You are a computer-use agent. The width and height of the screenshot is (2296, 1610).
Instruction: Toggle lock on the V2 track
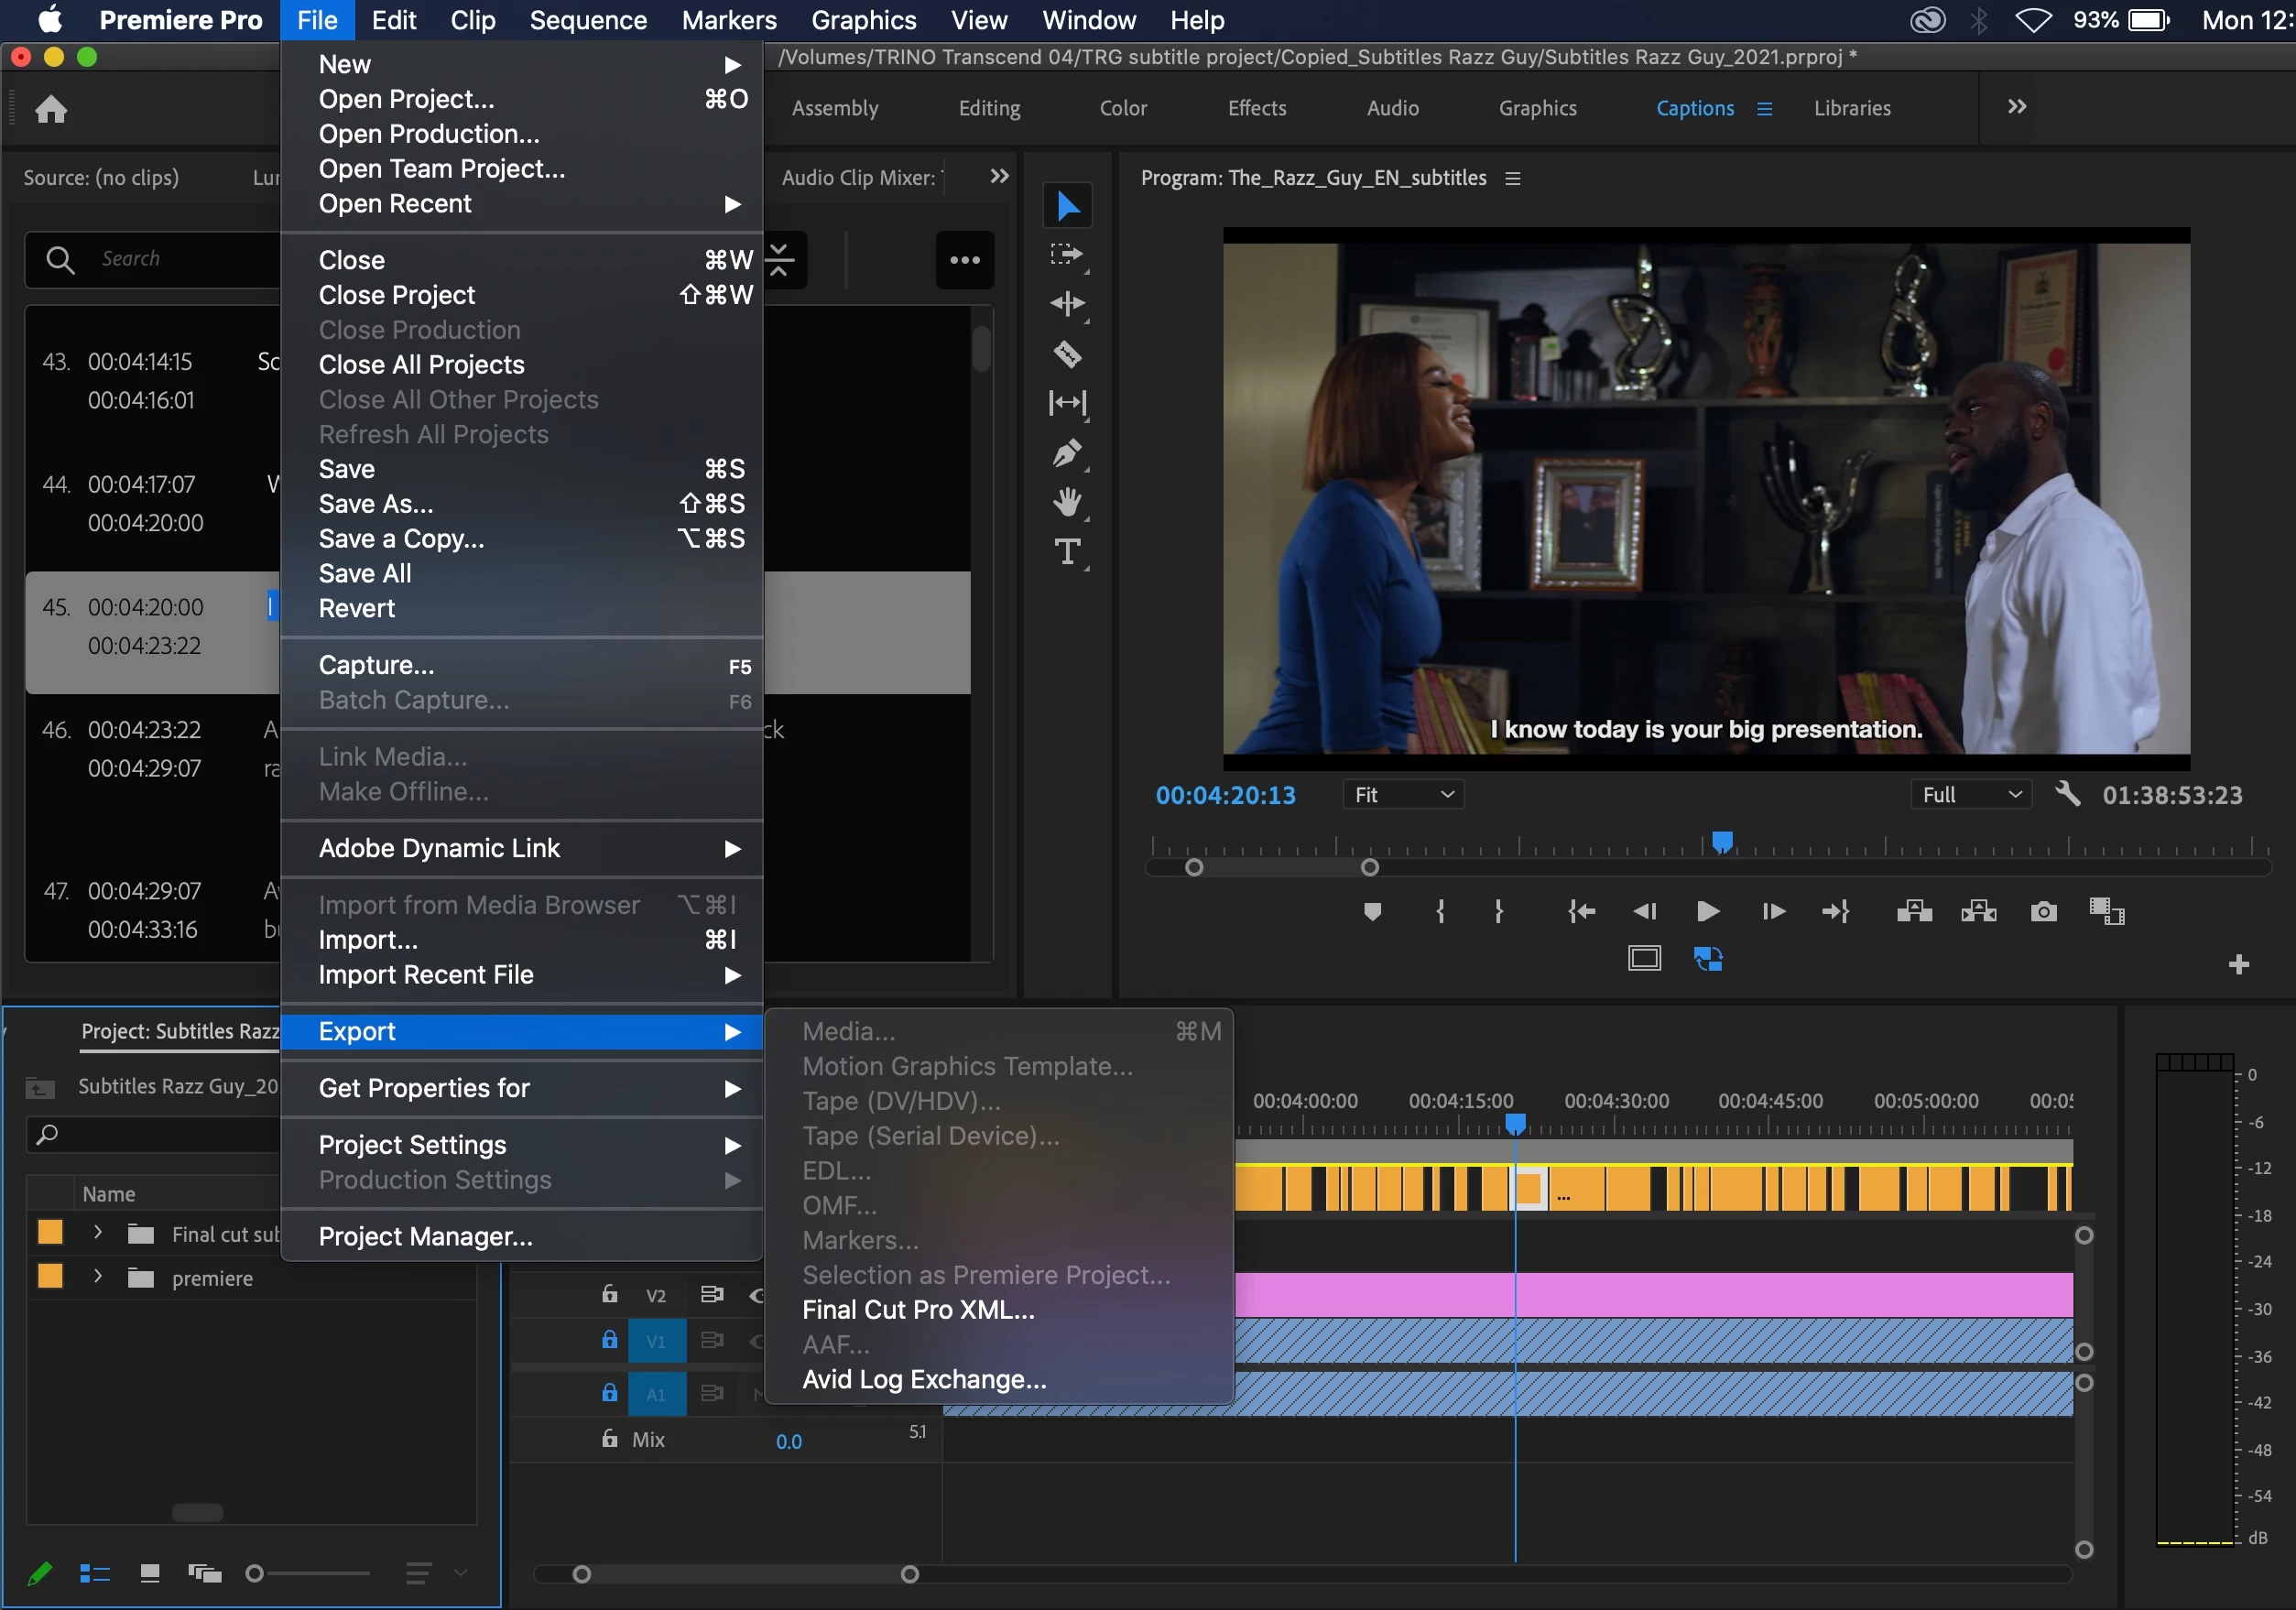[609, 1294]
